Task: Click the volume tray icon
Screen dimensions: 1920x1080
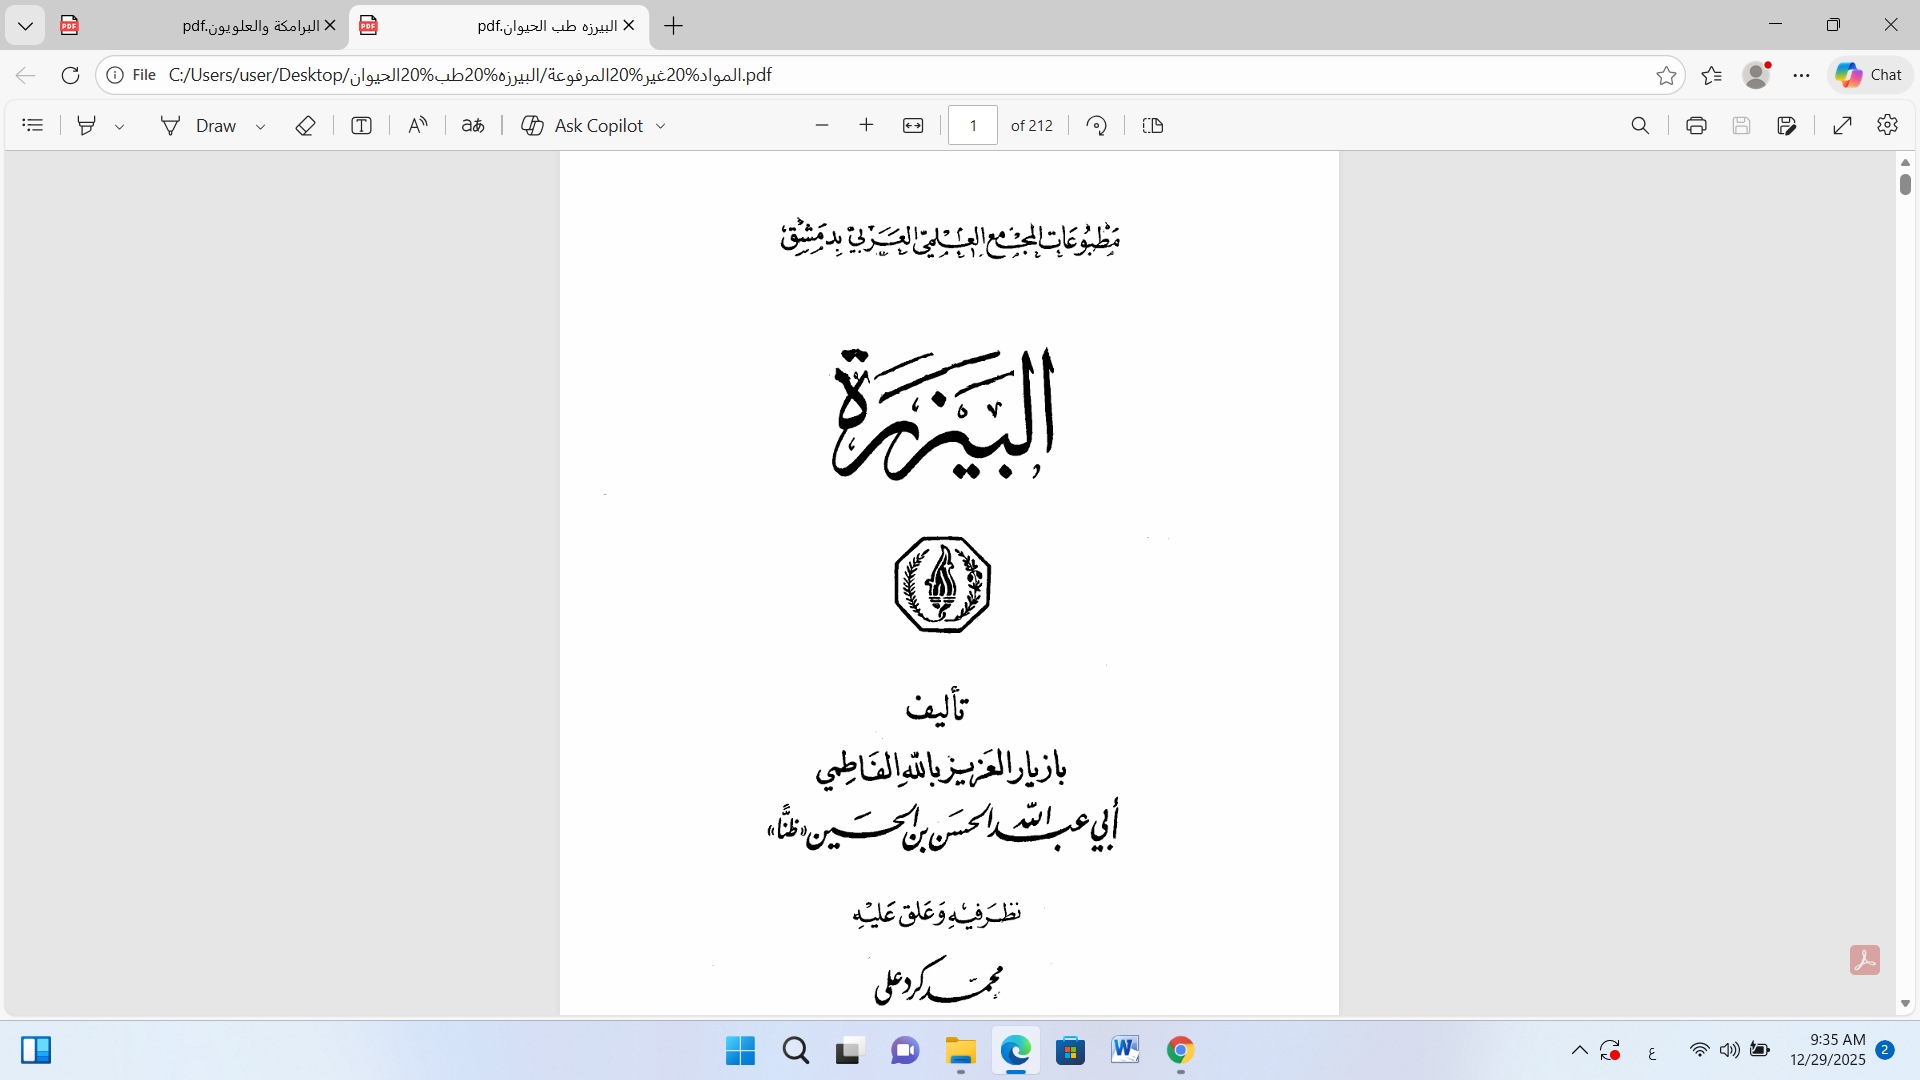Action: click(1730, 1050)
